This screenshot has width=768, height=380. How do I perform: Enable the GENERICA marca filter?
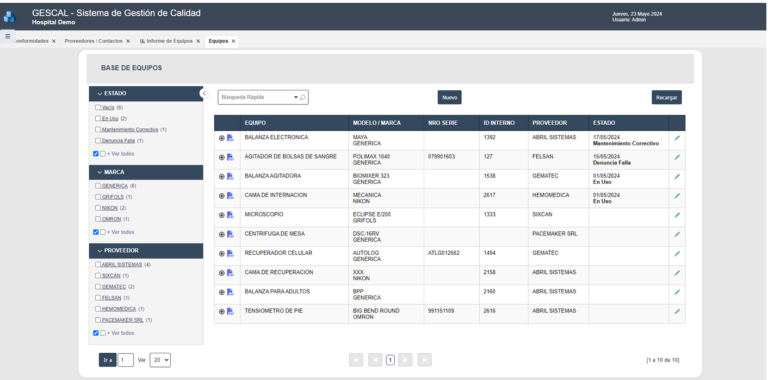click(98, 186)
